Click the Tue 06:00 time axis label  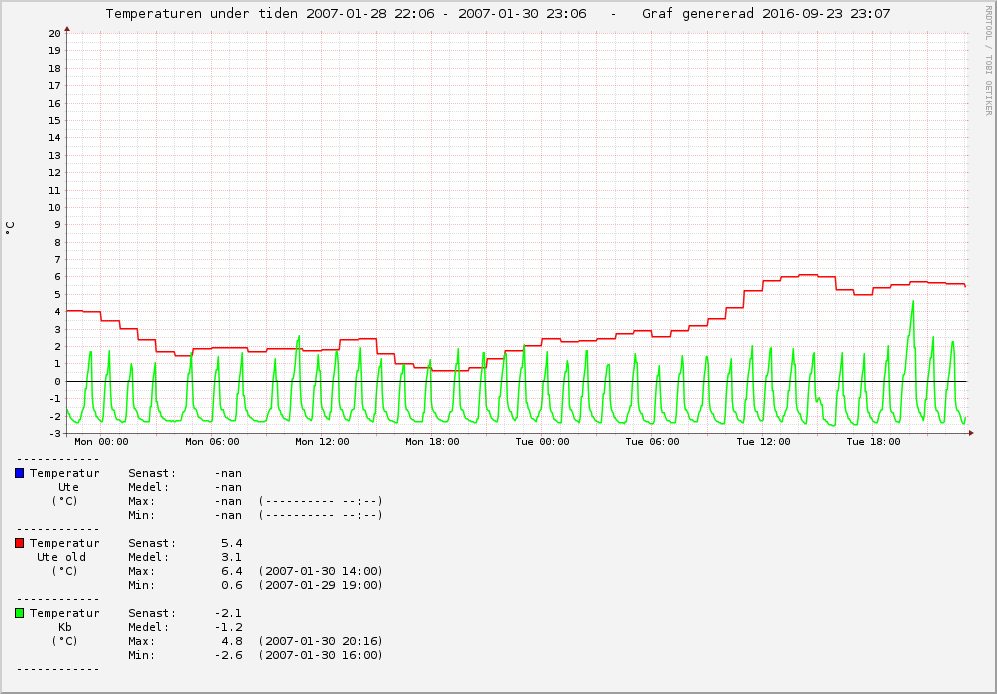tap(652, 441)
